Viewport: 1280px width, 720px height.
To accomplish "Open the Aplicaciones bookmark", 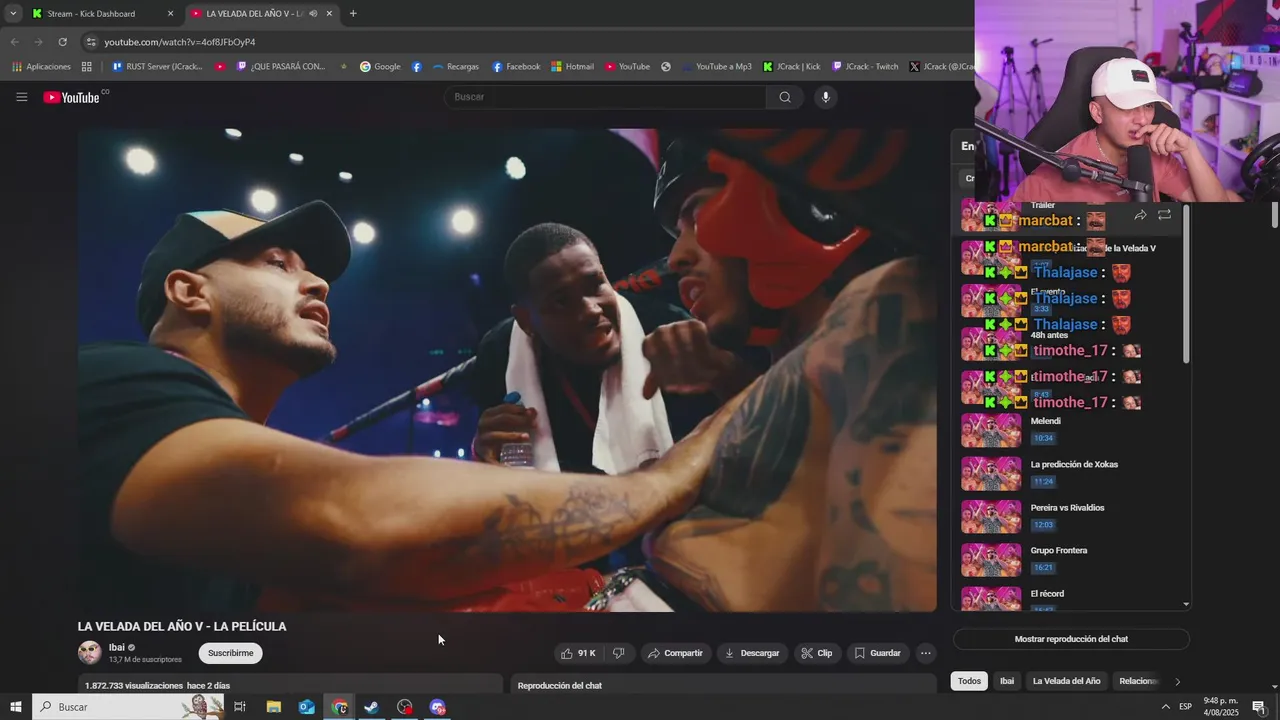I will point(41,67).
